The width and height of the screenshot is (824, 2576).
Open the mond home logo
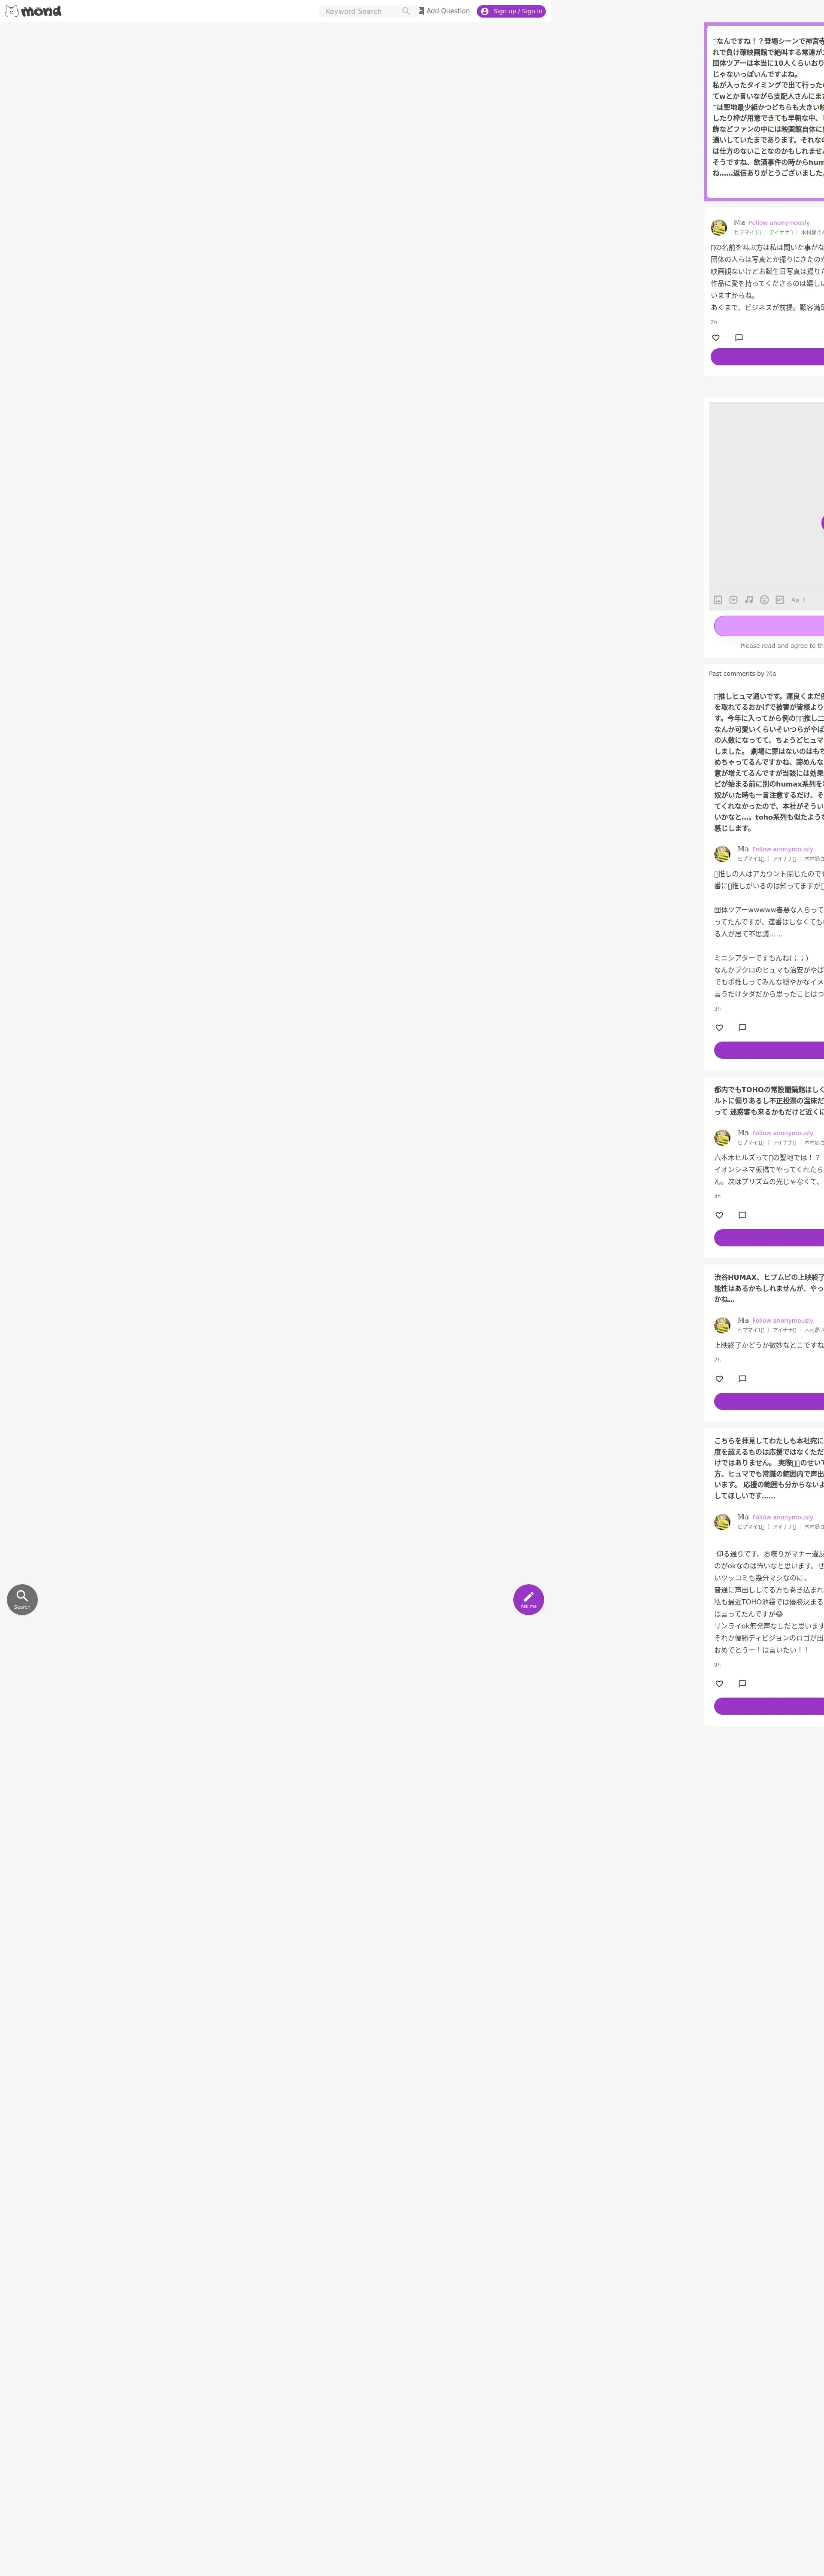33,11
